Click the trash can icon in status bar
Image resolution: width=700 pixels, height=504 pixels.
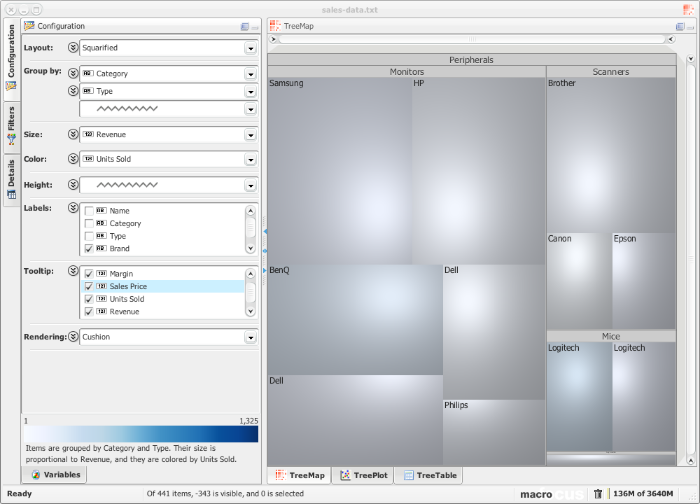598,493
